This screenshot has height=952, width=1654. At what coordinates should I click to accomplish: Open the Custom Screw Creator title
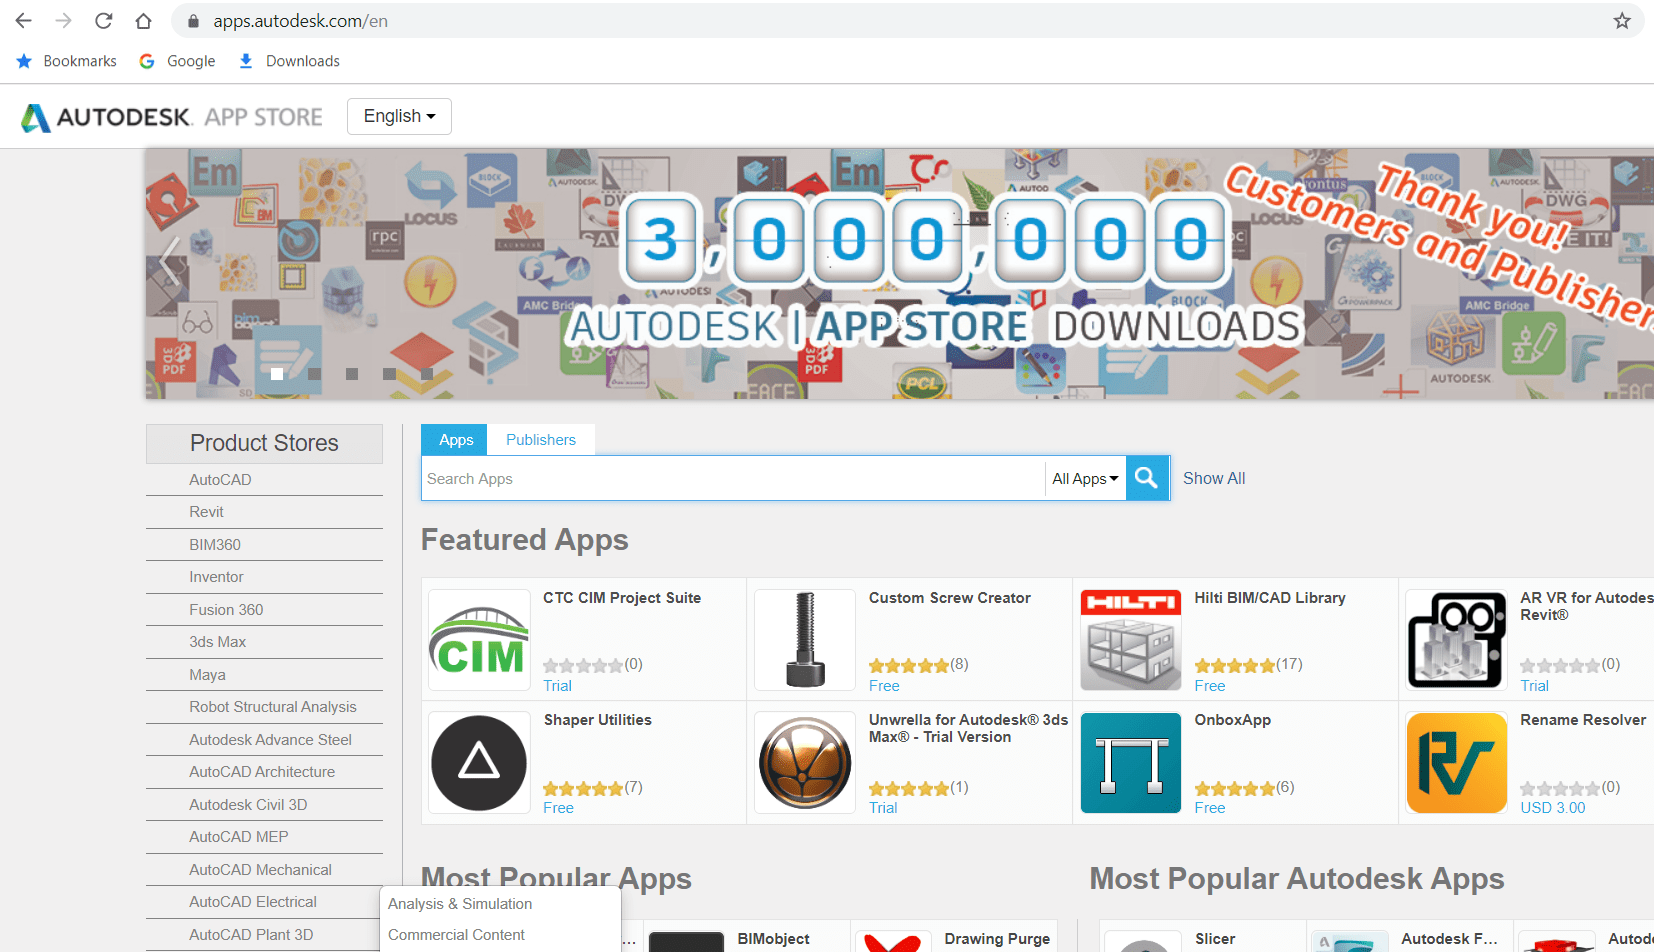950,598
